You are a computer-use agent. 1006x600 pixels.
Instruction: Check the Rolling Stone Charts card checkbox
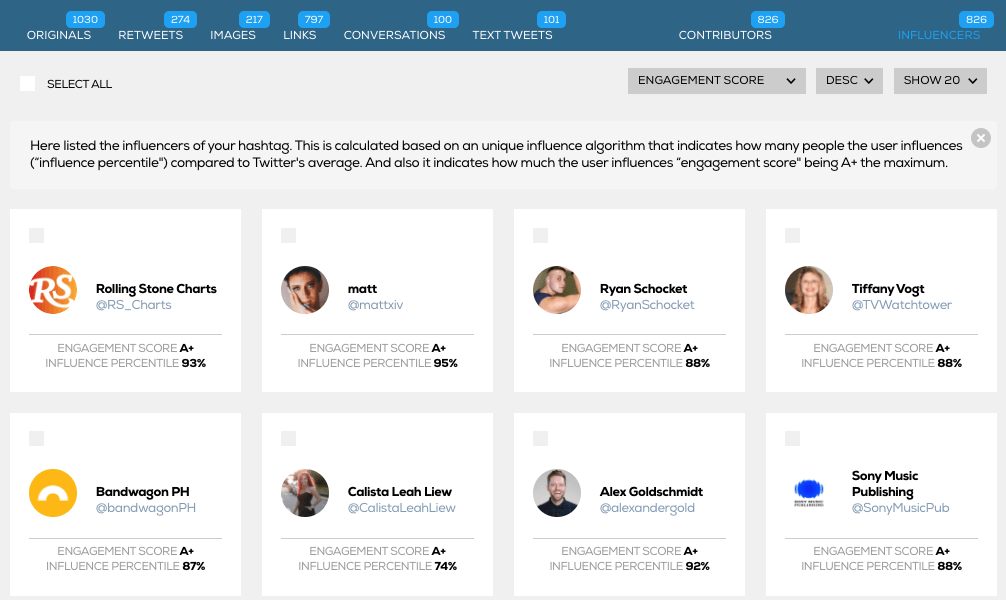37,236
